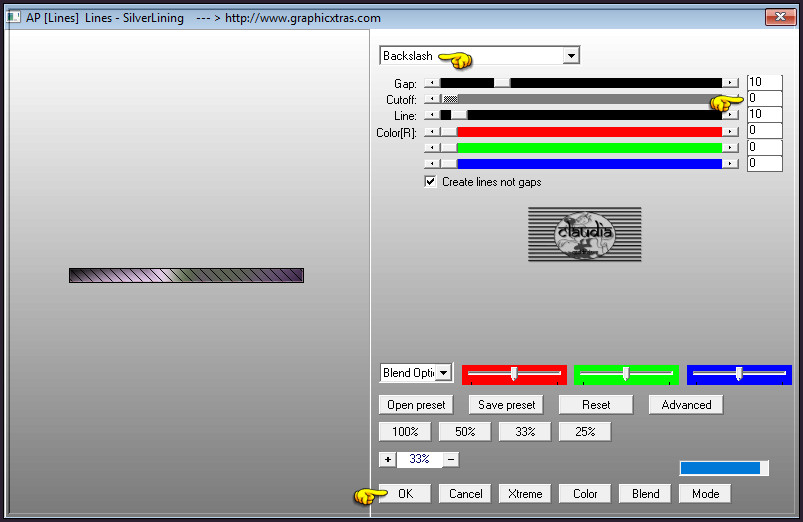The width and height of the screenshot is (803, 522).
Task: Adjust the red blend slider
Action: 514,374
